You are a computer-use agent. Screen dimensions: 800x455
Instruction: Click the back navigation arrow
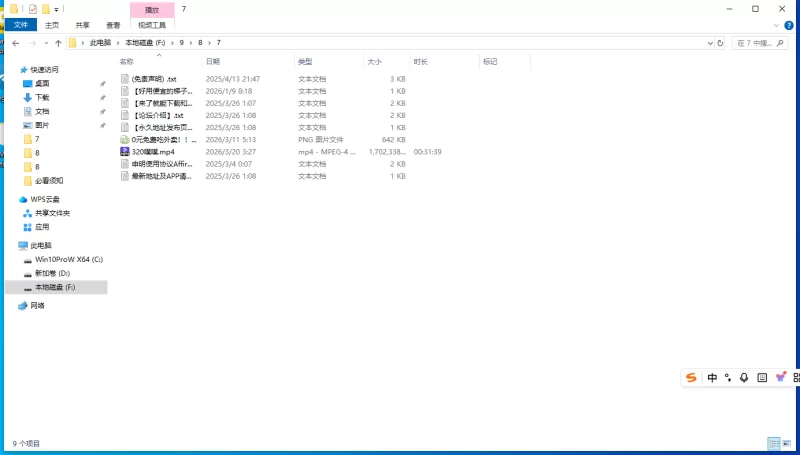(x=15, y=43)
